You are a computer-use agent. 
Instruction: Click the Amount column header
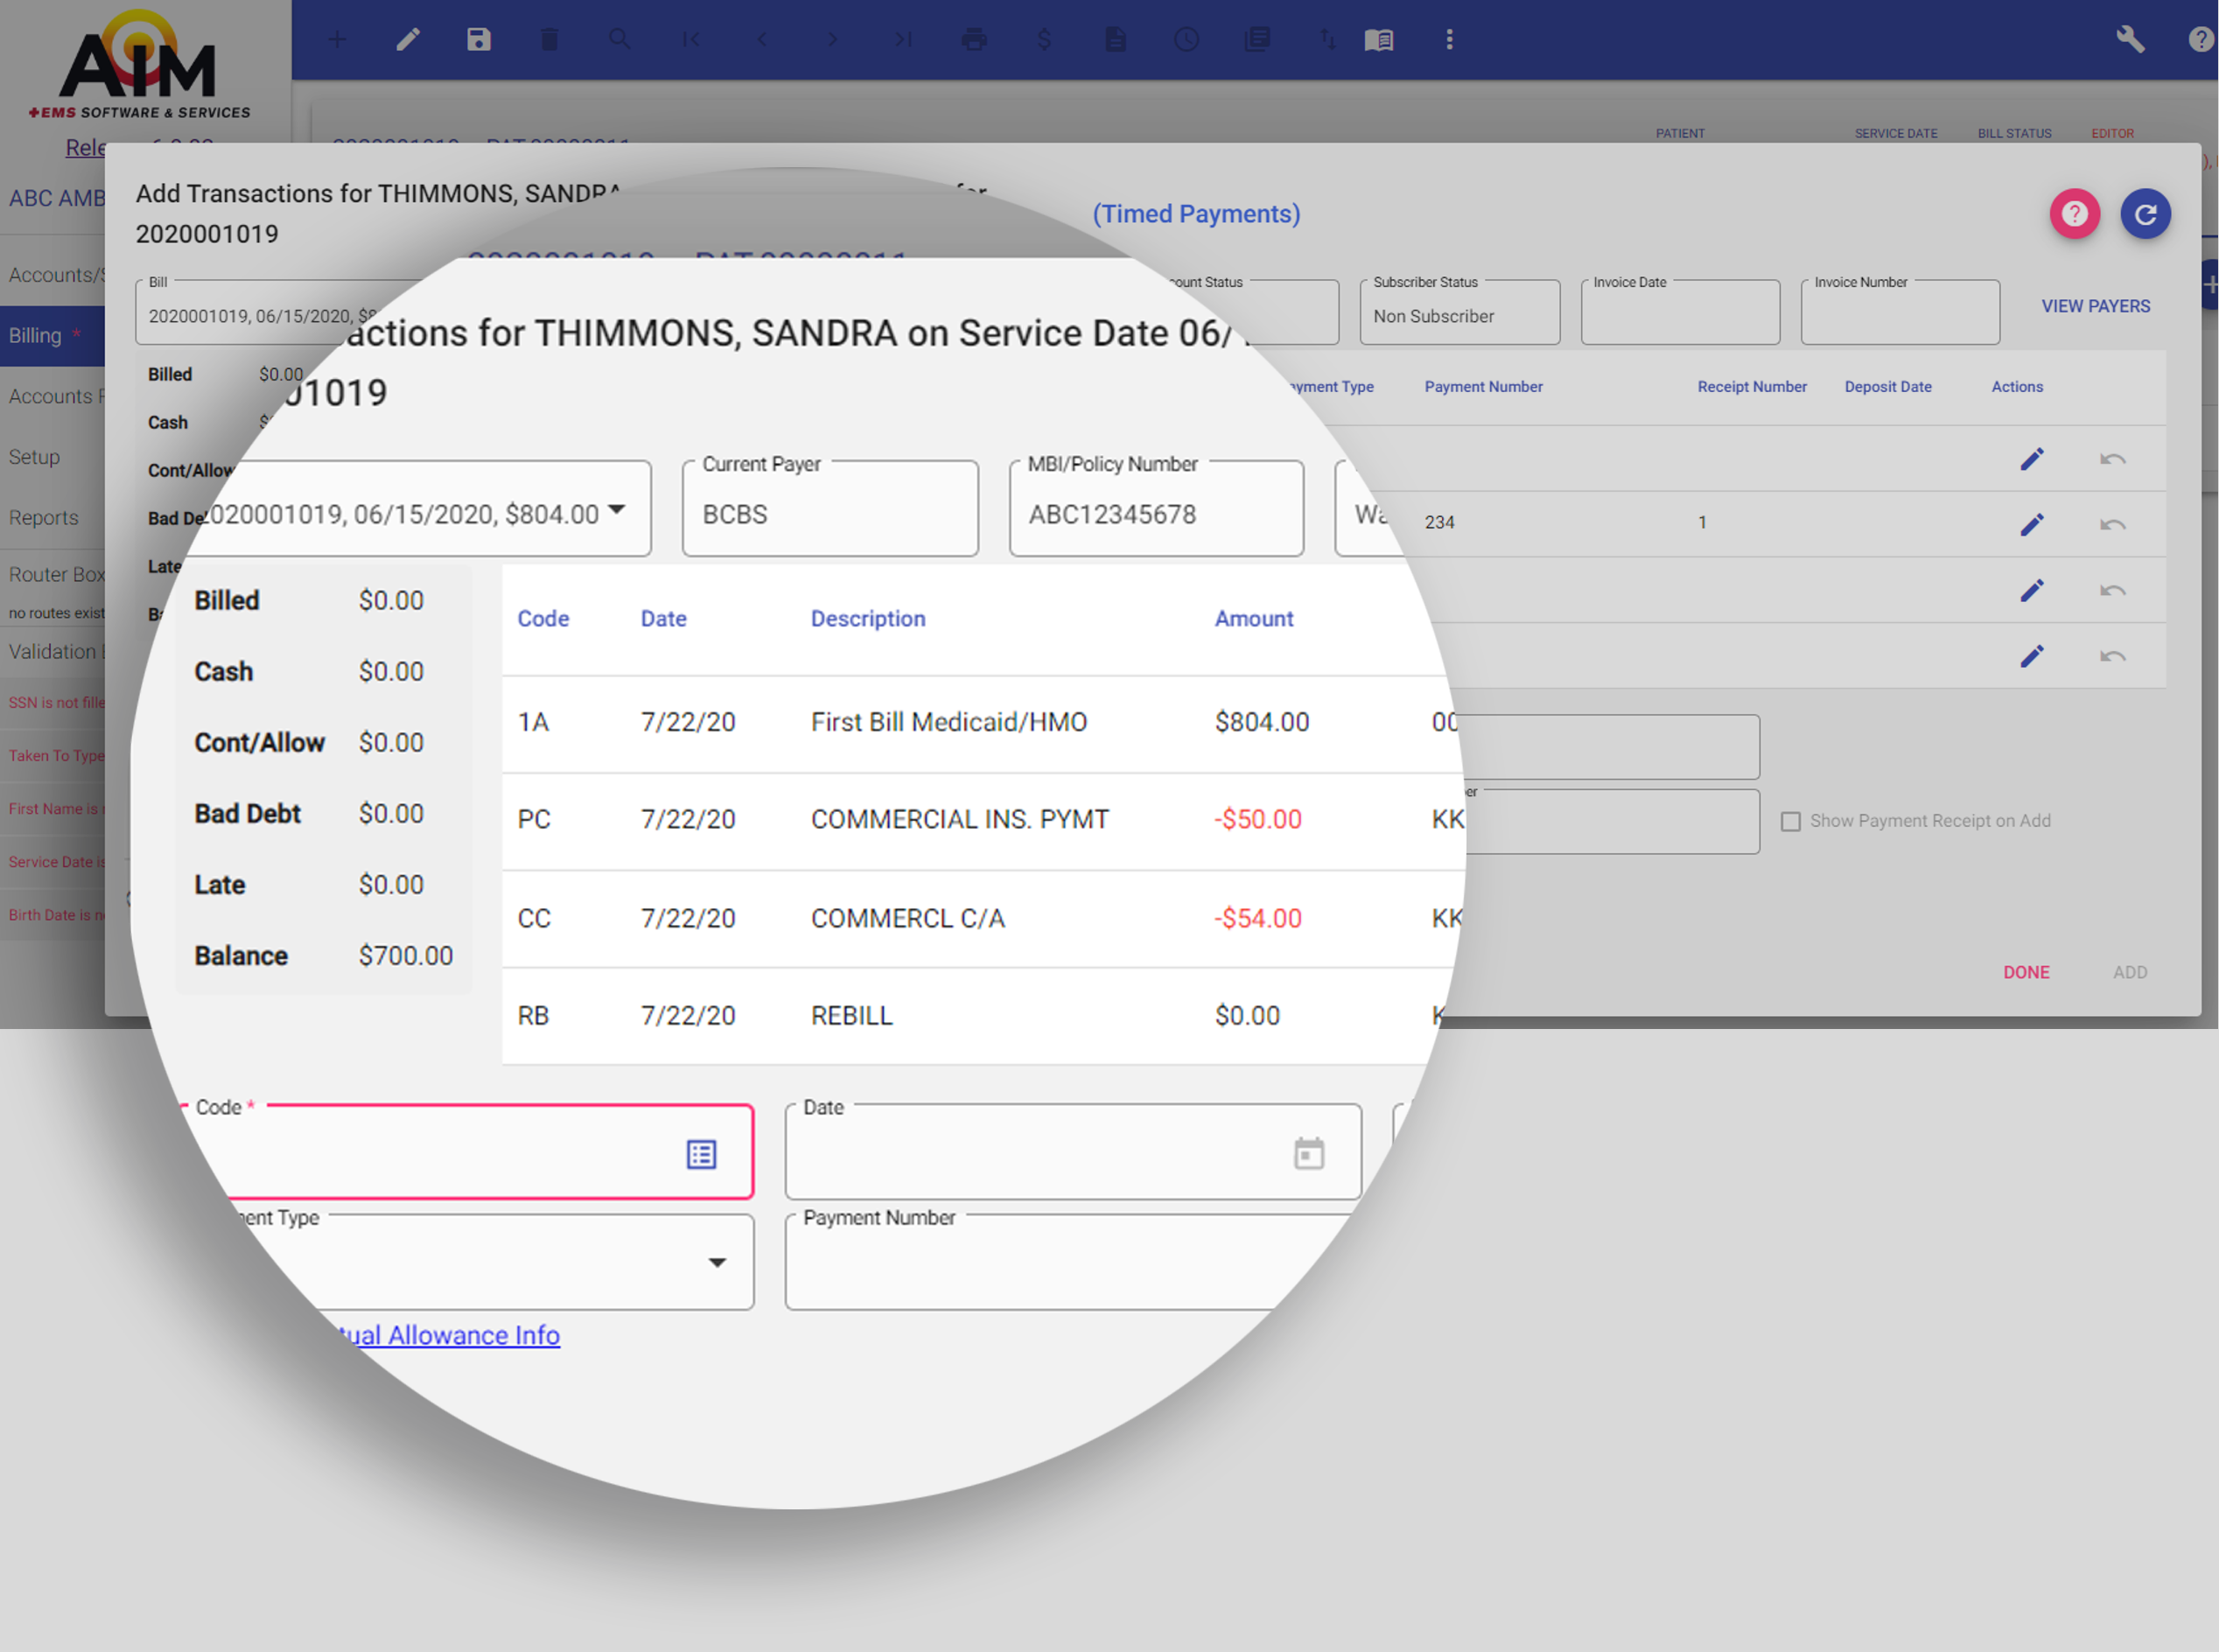1254,619
